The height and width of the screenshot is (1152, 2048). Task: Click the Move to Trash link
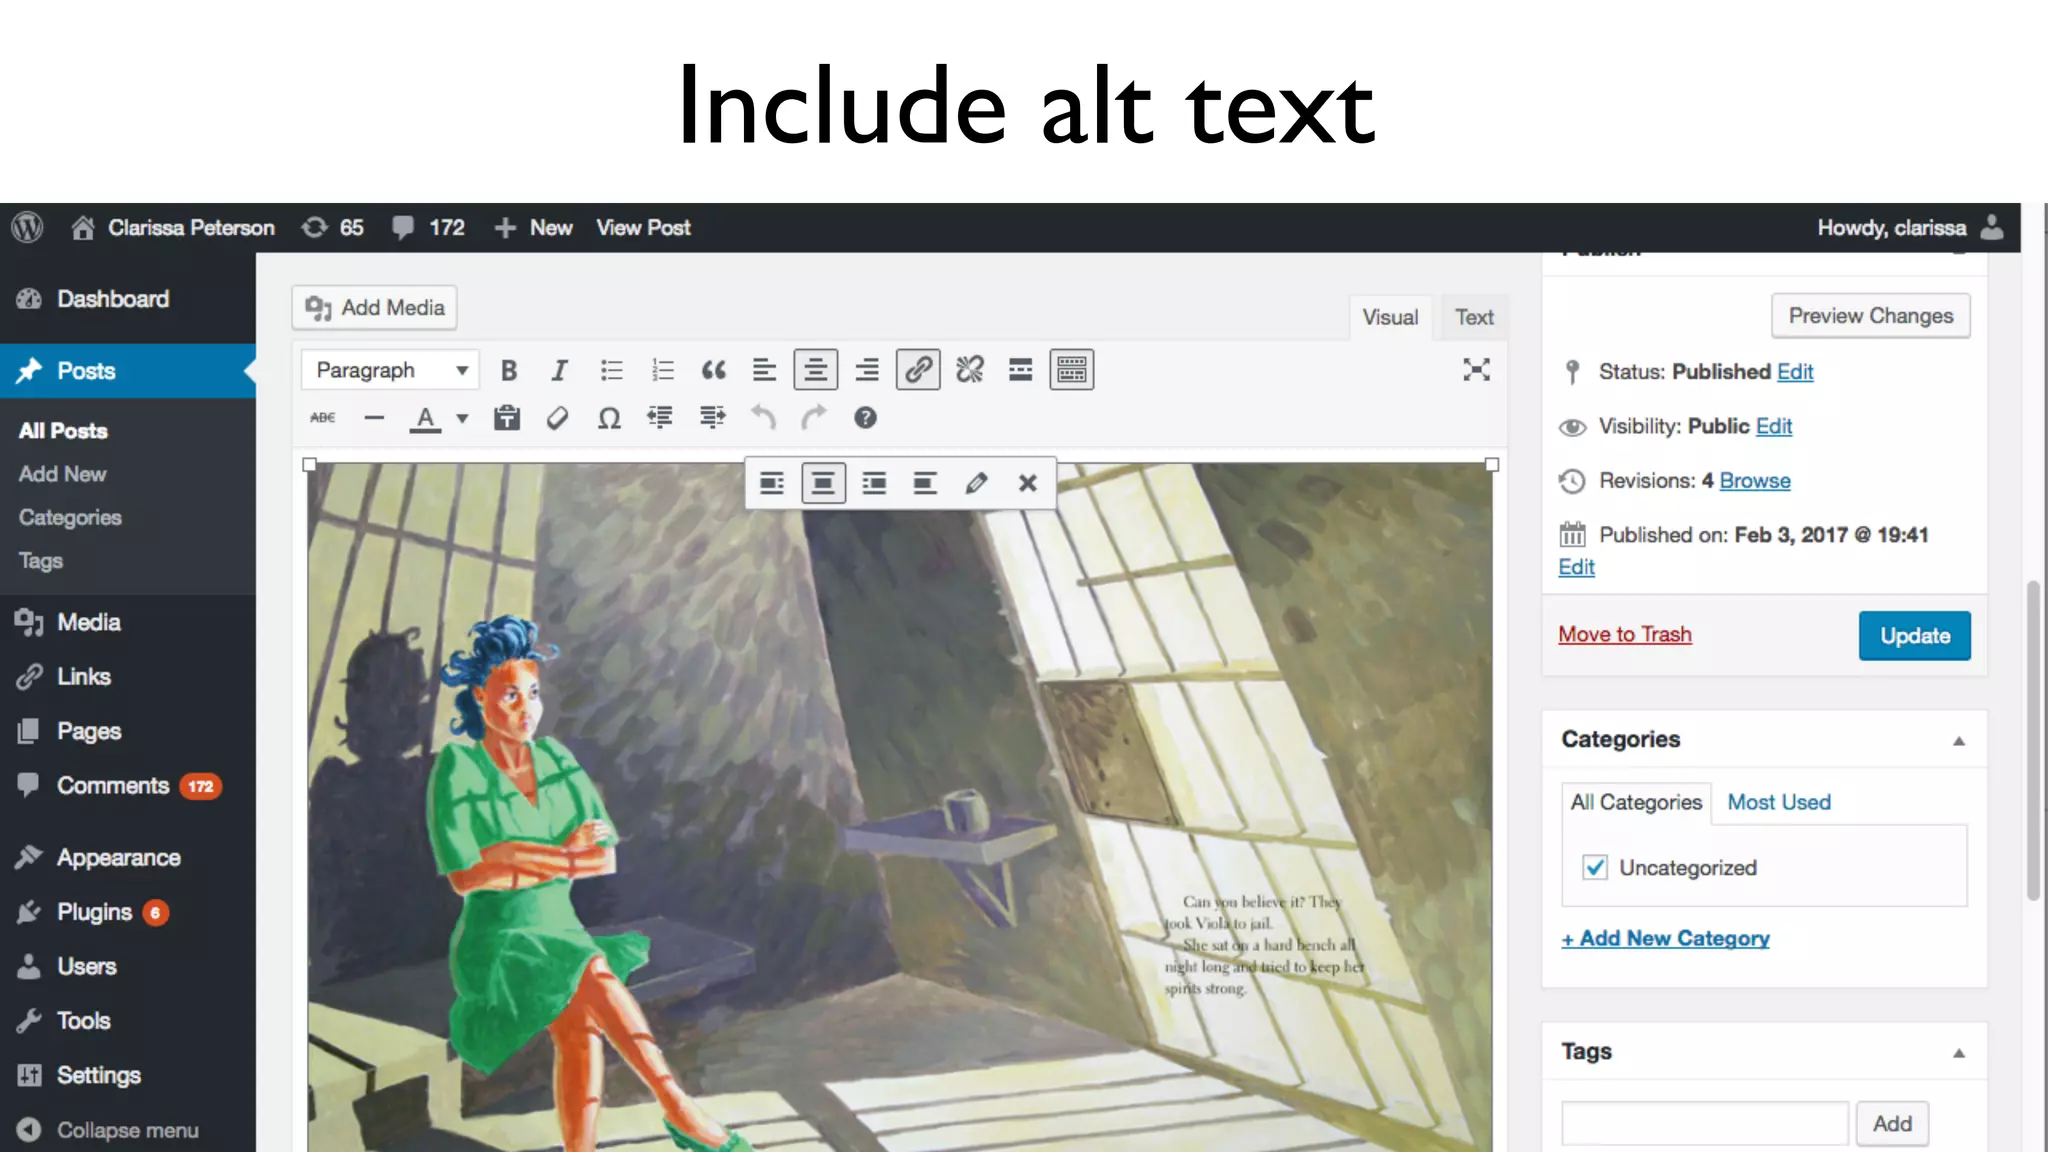pyautogui.click(x=1624, y=634)
